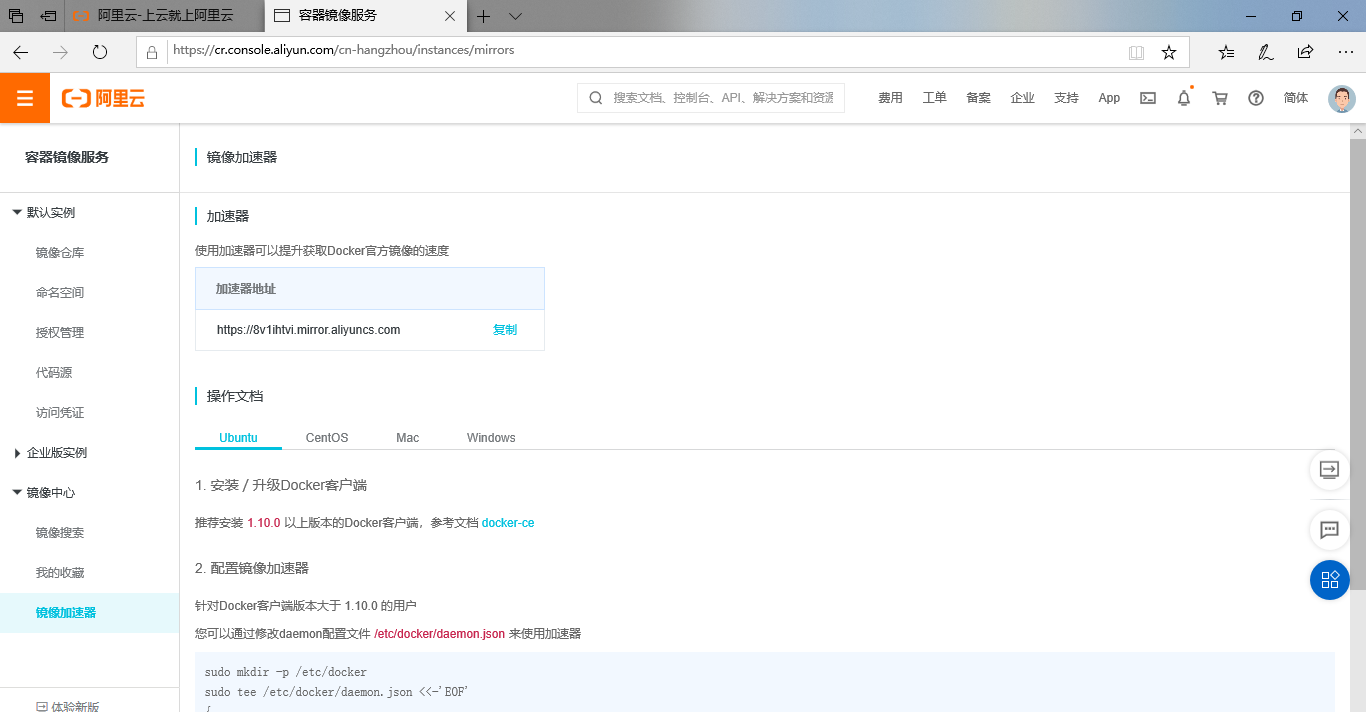This screenshot has width=1366, height=712.
Task: Select the Mac documentation tab
Action: 407,438
